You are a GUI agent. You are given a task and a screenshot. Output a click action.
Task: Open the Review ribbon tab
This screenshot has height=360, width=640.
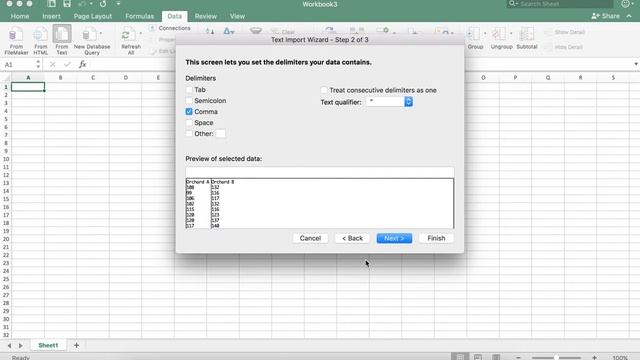[206, 16]
